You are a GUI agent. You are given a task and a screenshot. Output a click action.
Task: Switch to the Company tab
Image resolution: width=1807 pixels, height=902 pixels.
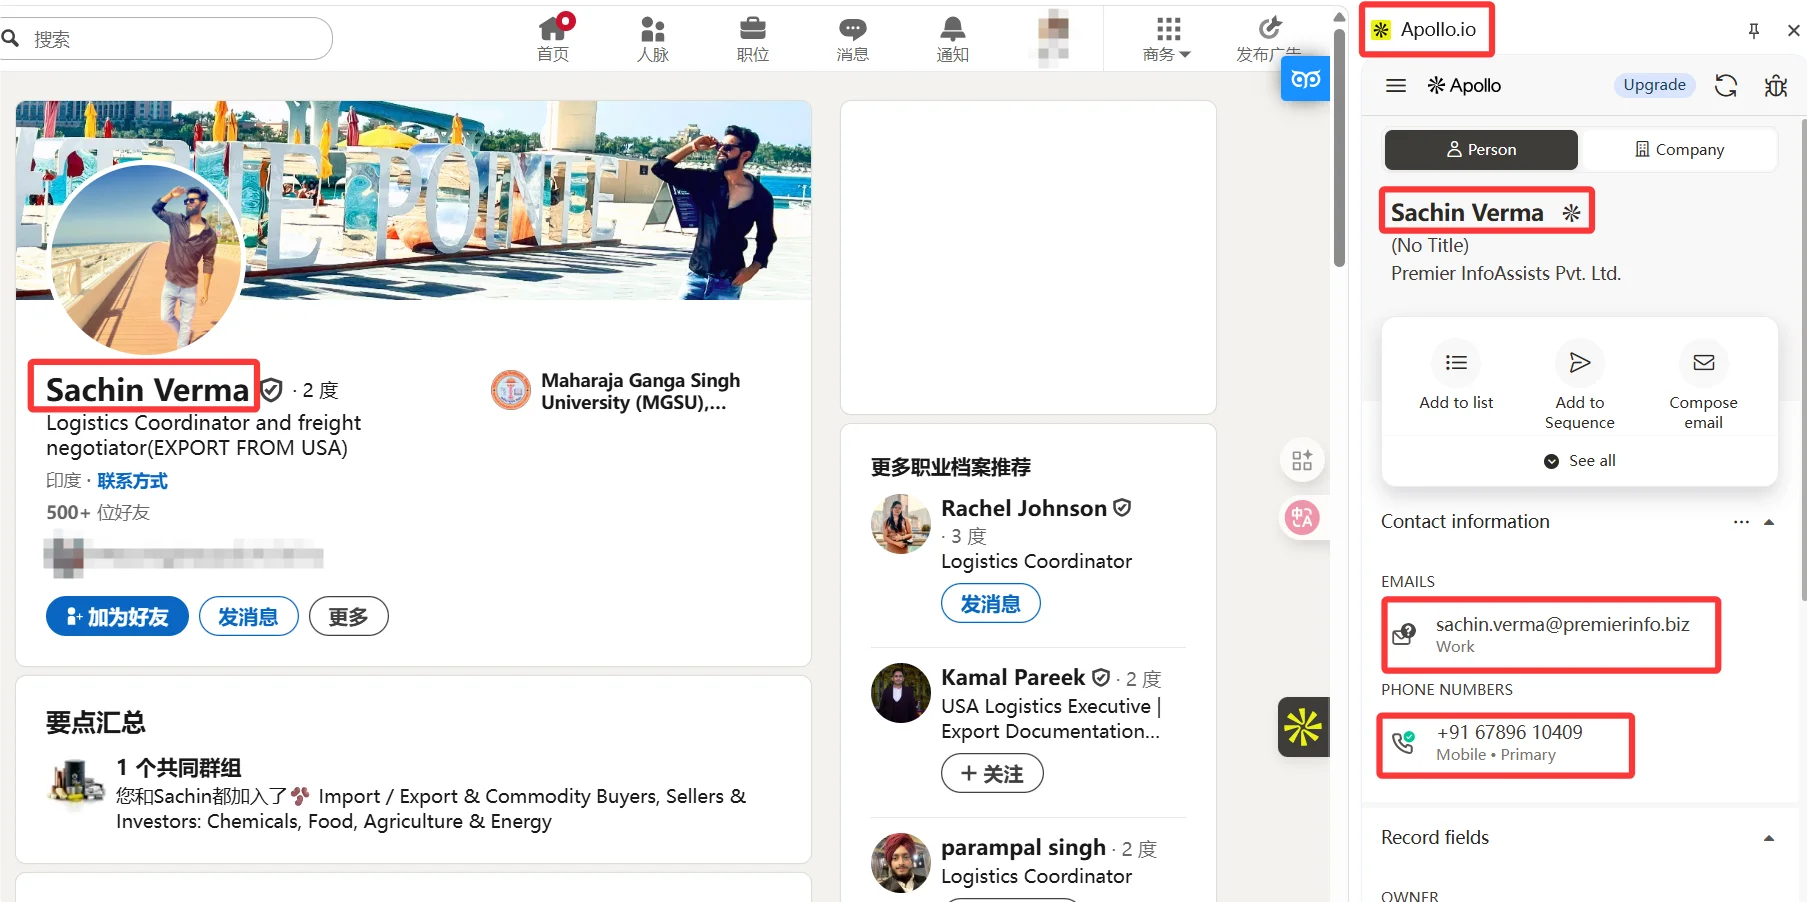[1680, 150]
